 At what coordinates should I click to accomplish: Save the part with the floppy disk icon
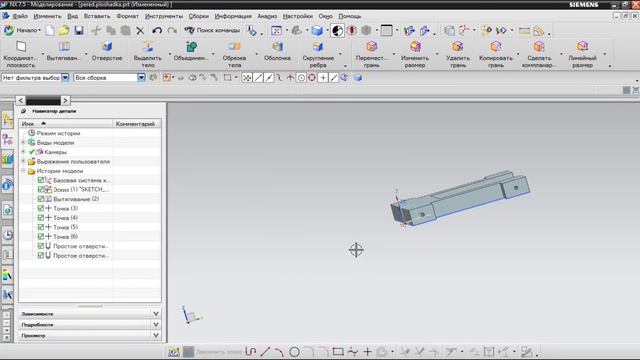(79, 31)
